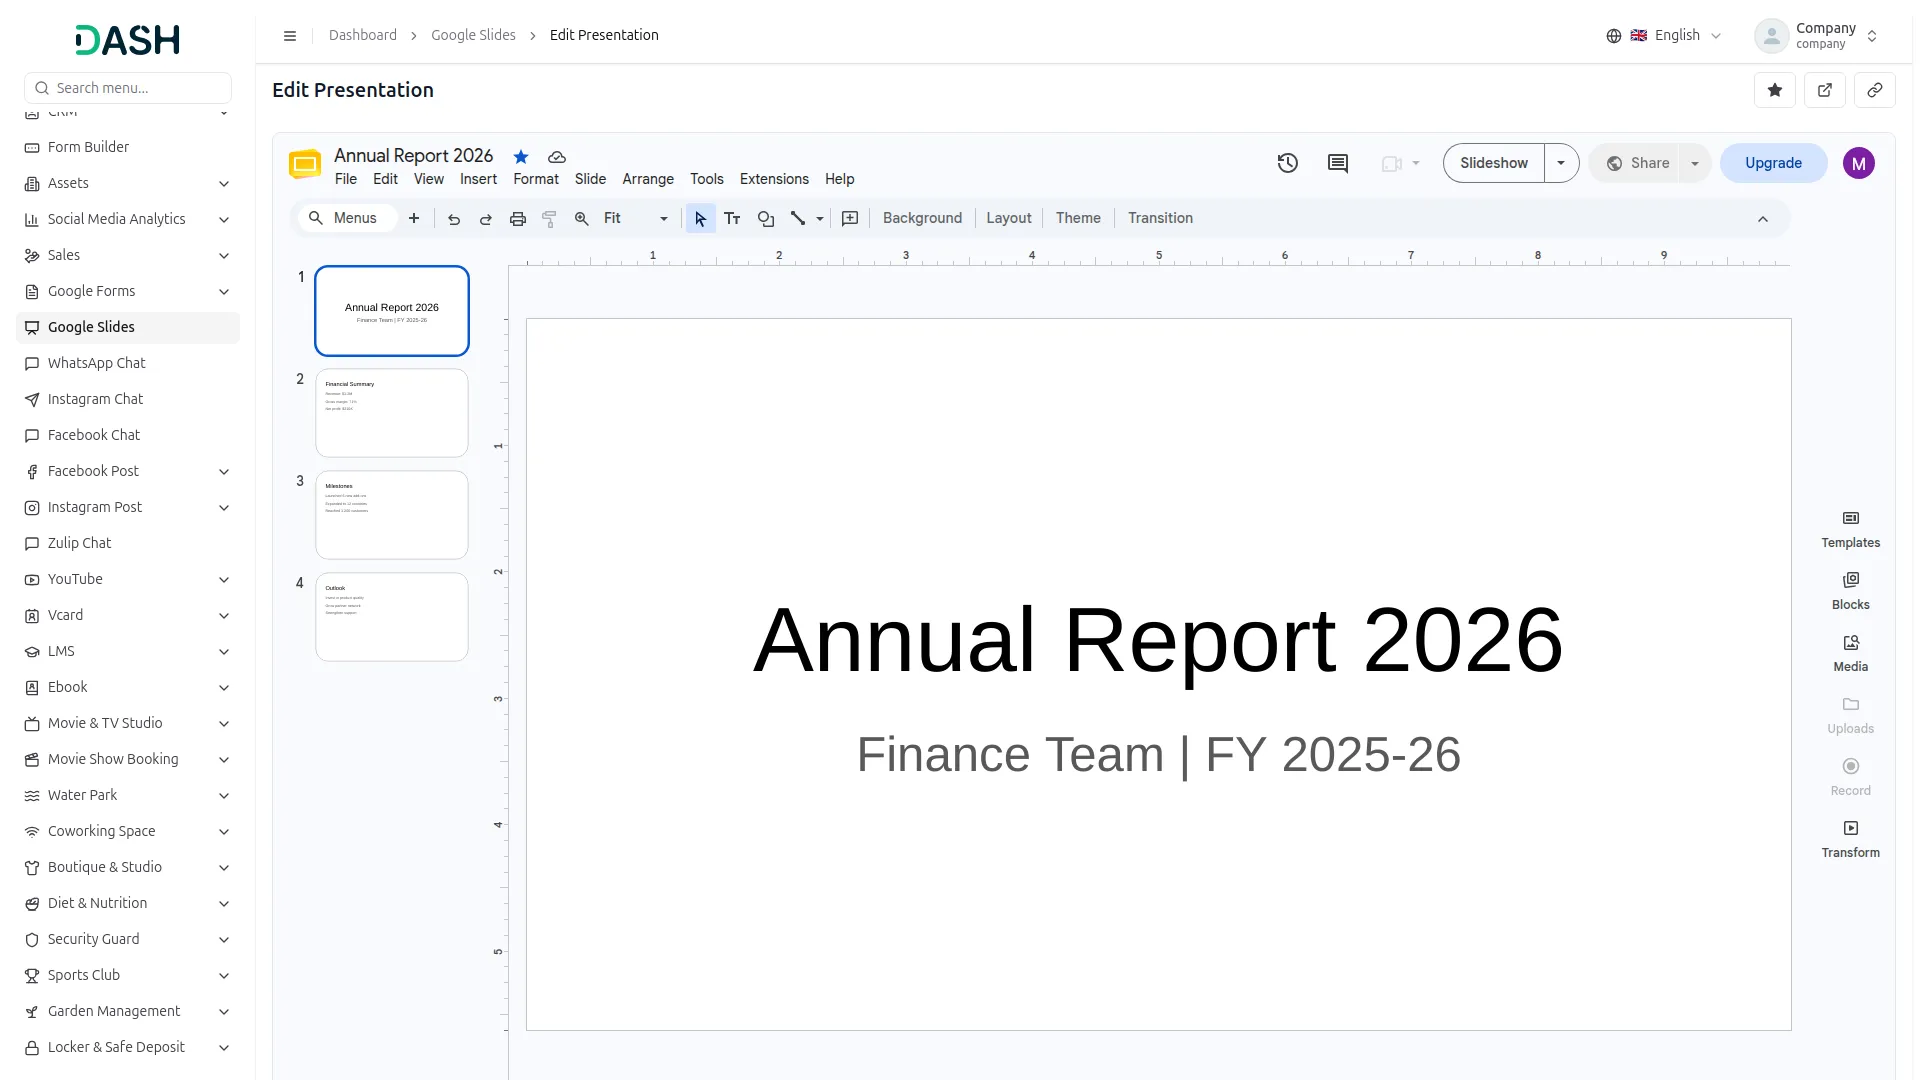
Task: Star the Annual Report 2026 document
Action: [x=521, y=156]
